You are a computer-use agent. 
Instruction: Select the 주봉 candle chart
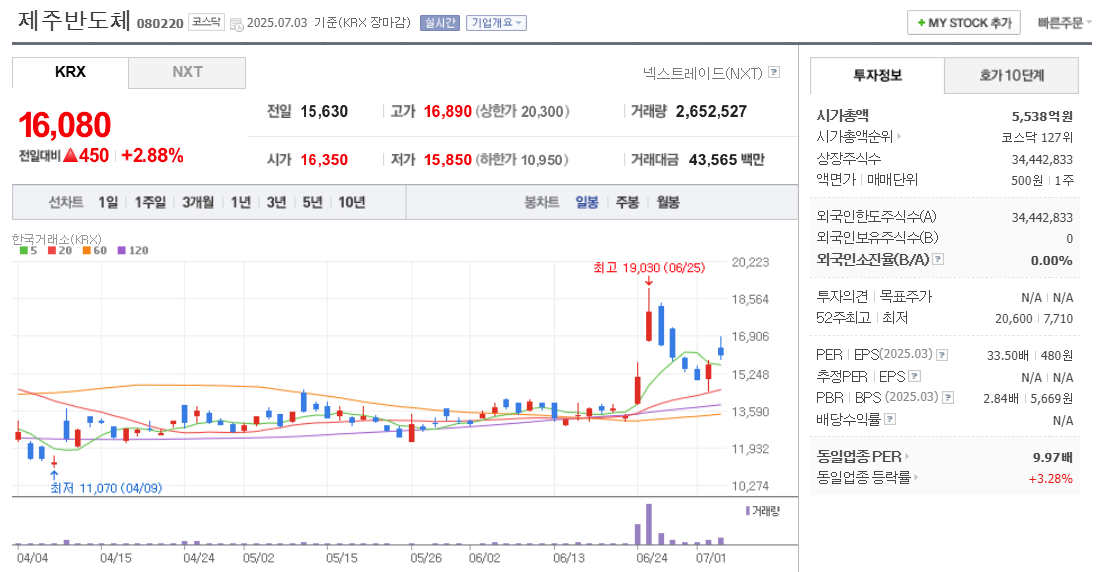point(627,203)
